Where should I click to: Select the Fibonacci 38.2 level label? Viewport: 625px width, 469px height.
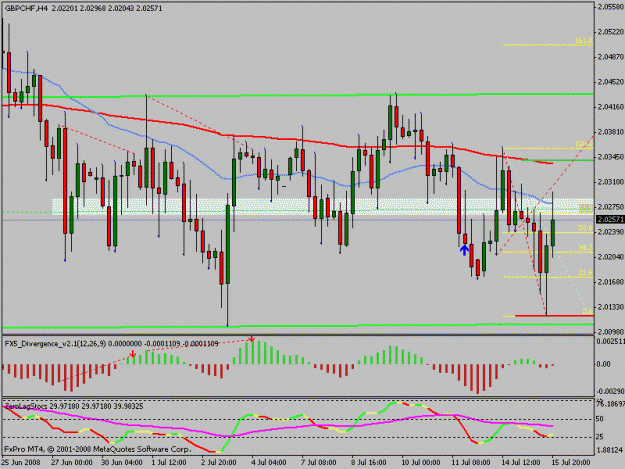(585, 248)
